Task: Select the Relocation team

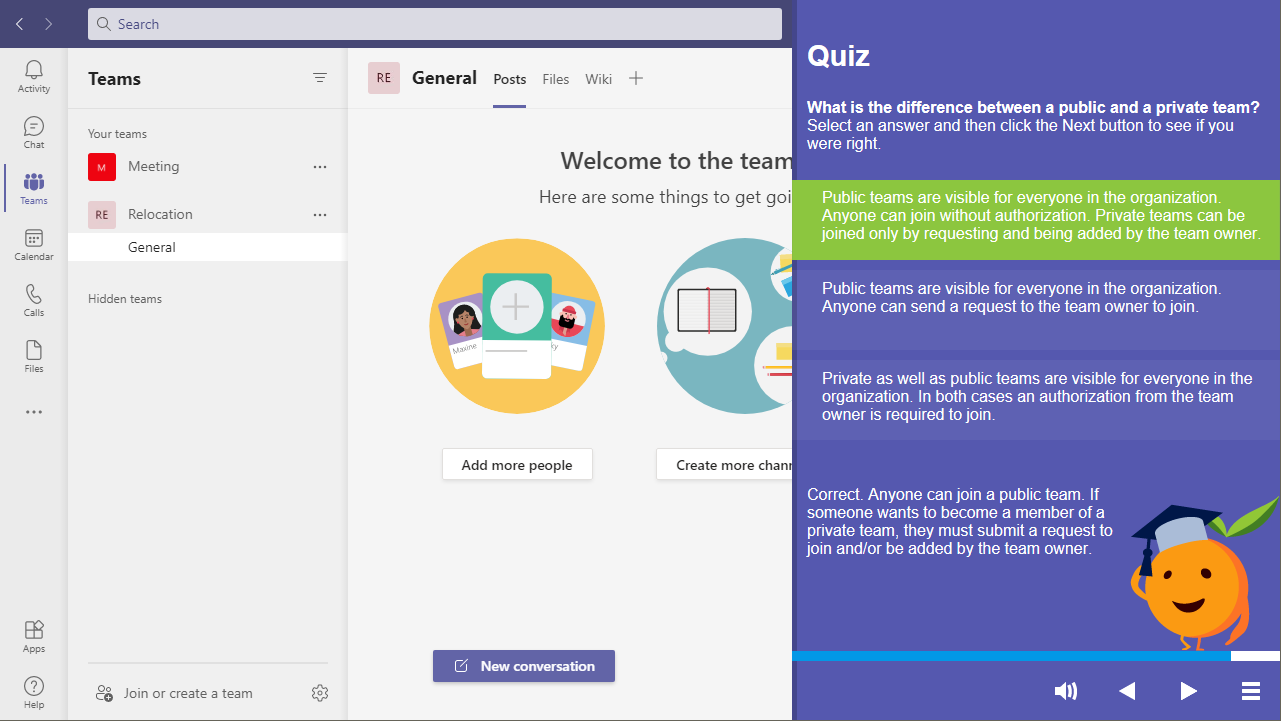Action: pos(208,214)
